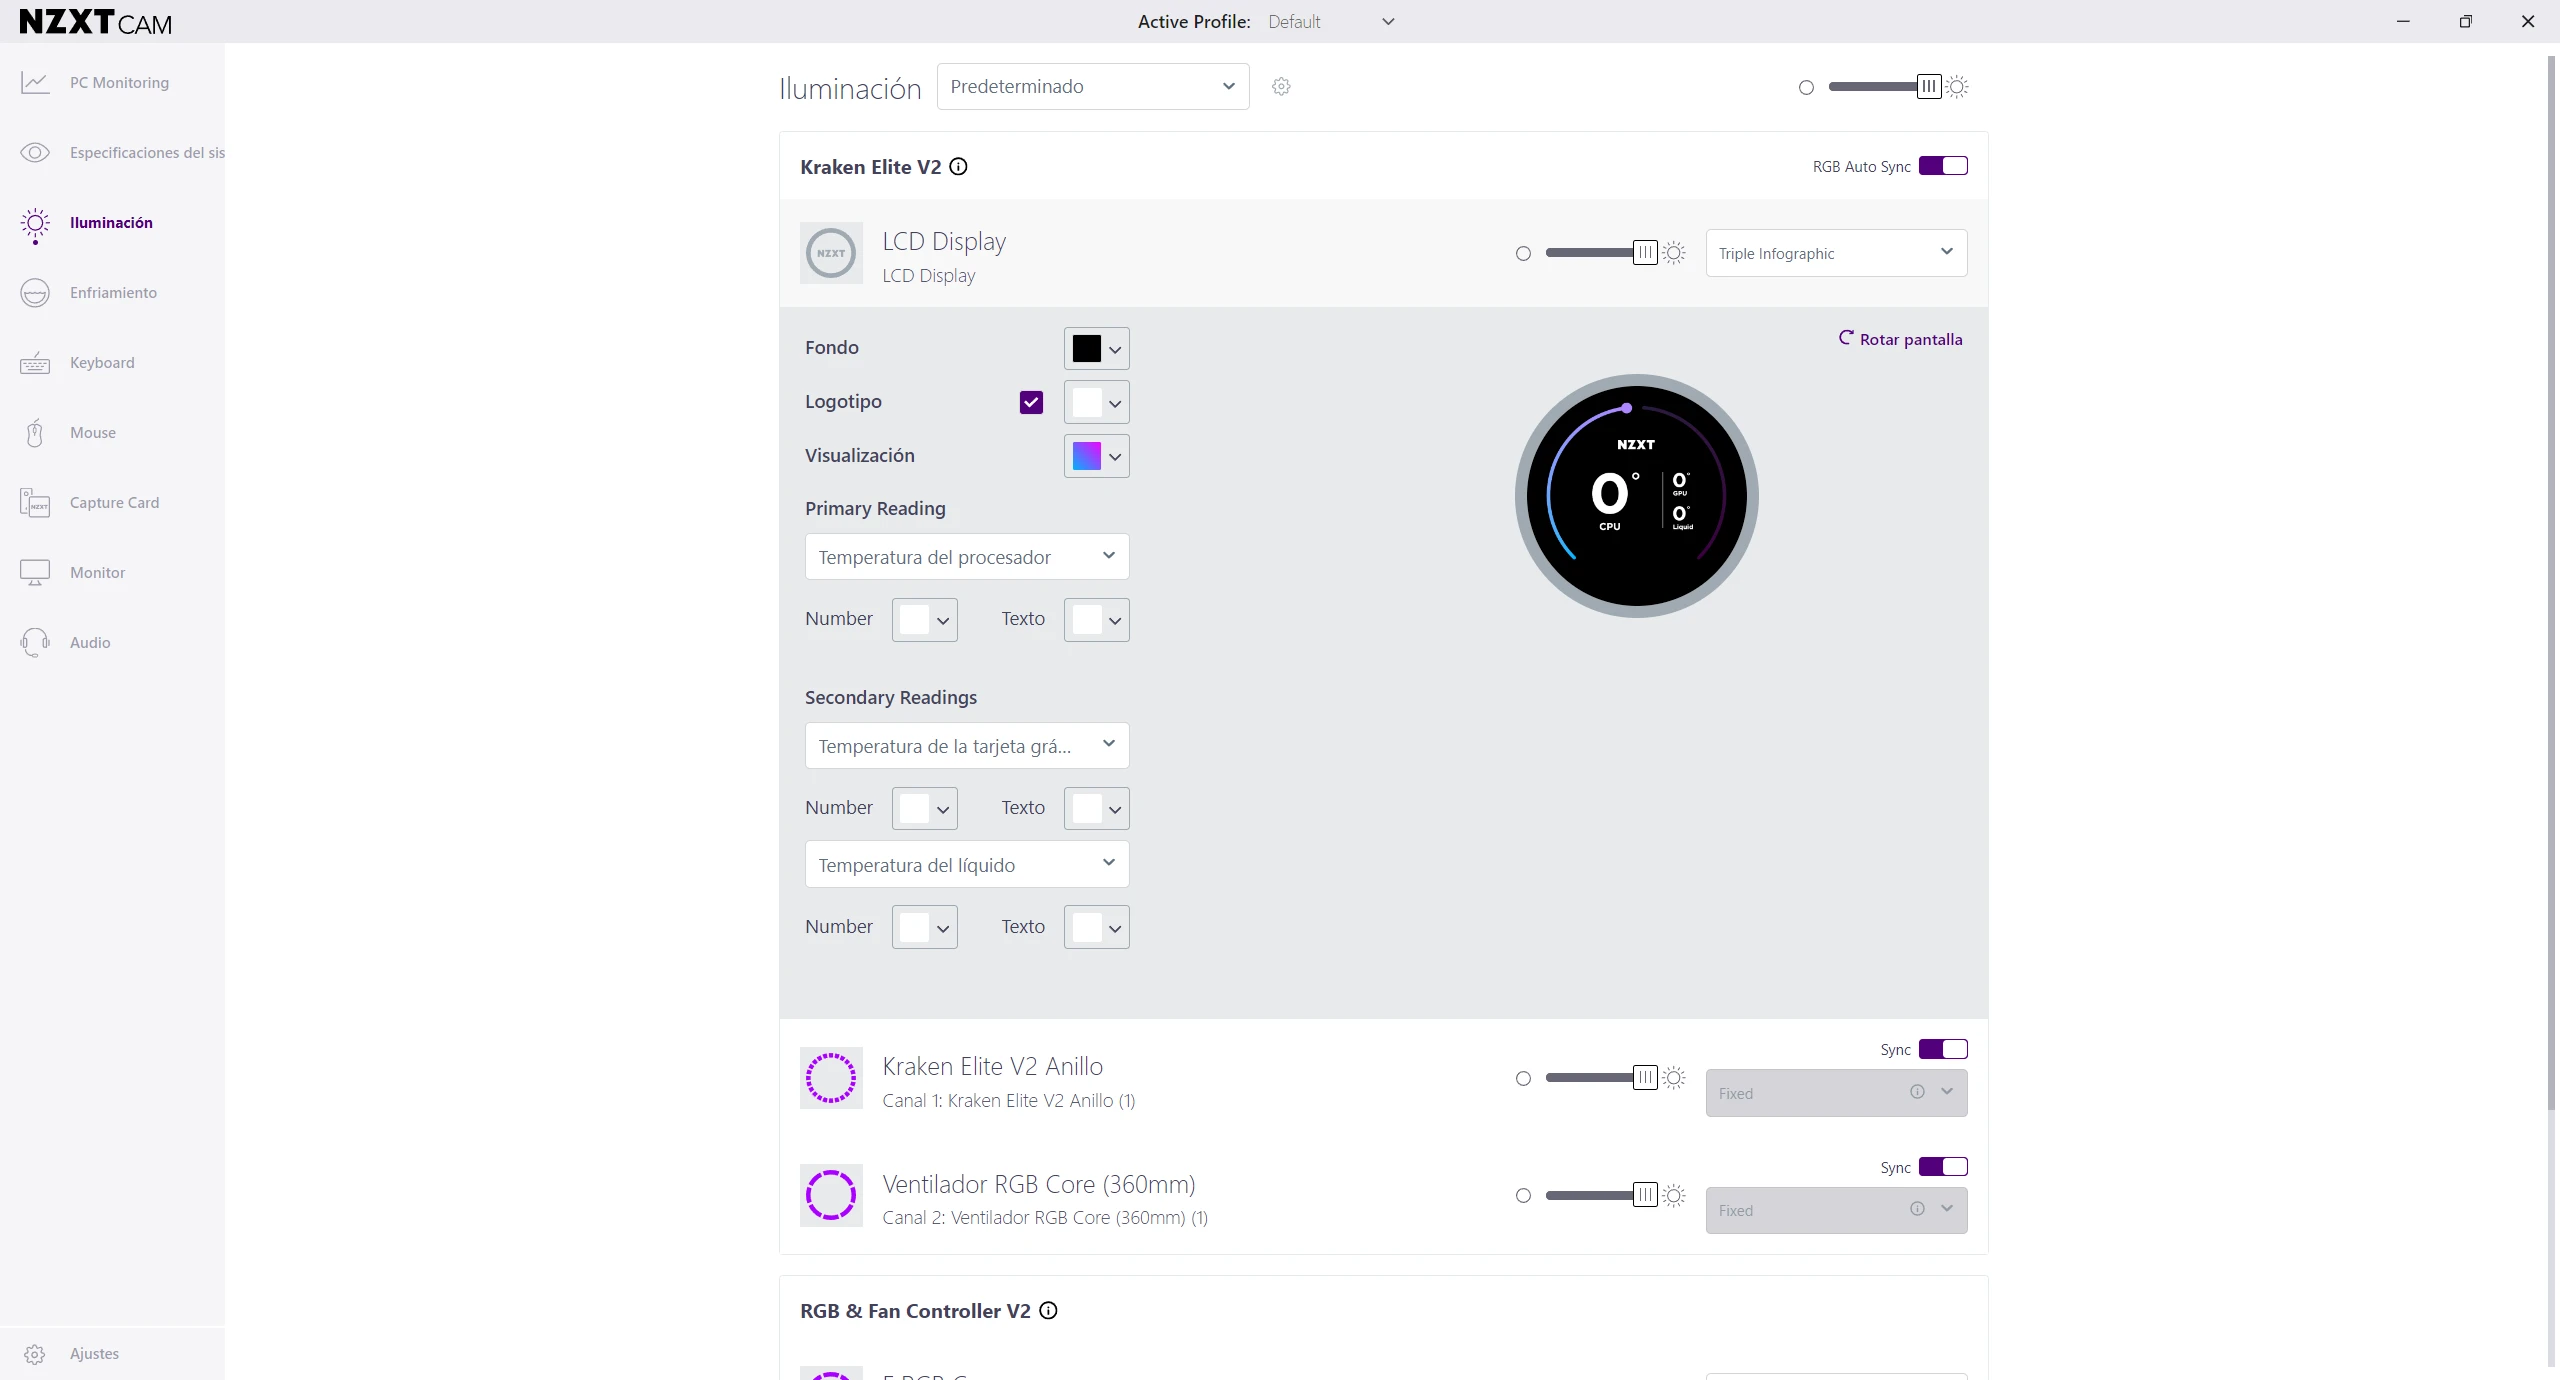Click the Ventilador RGB Core fan icon

click(831, 1195)
